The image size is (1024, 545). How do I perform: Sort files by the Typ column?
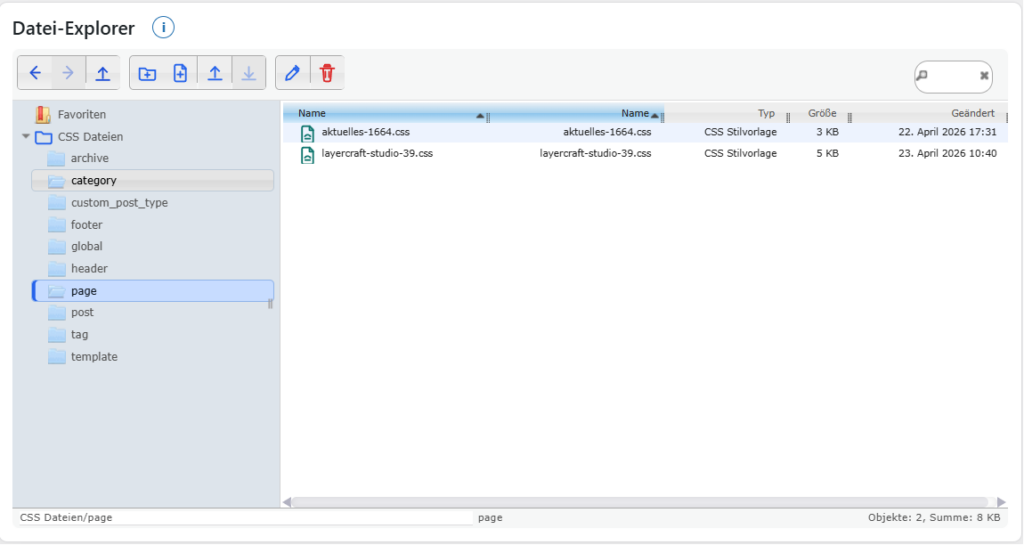pos(726,114)
